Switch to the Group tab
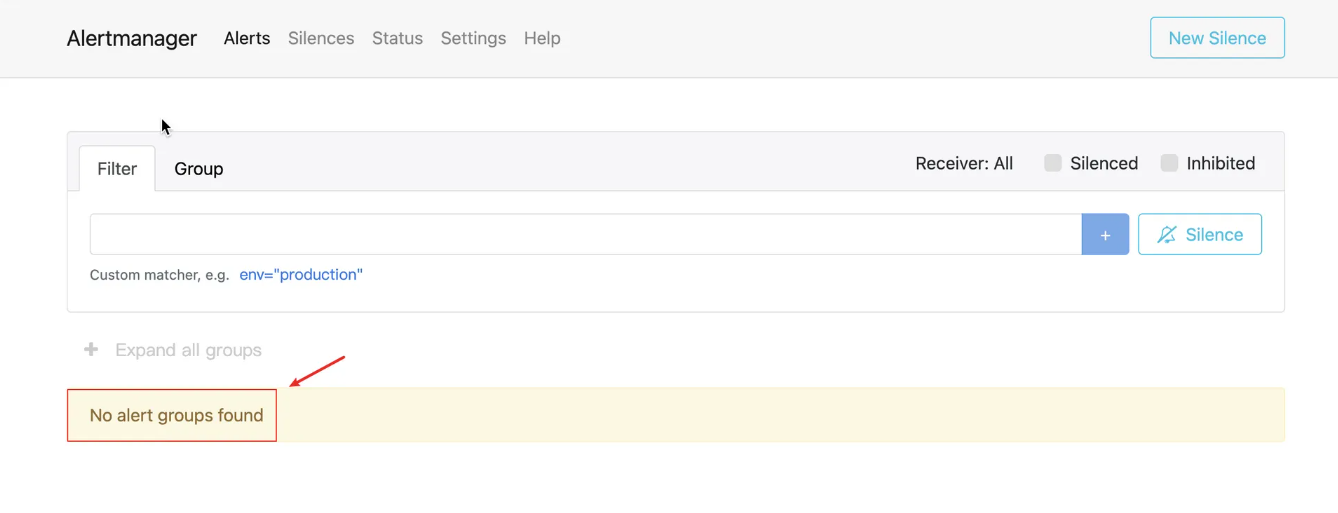 pyautogui.click(x=198, y=169)
